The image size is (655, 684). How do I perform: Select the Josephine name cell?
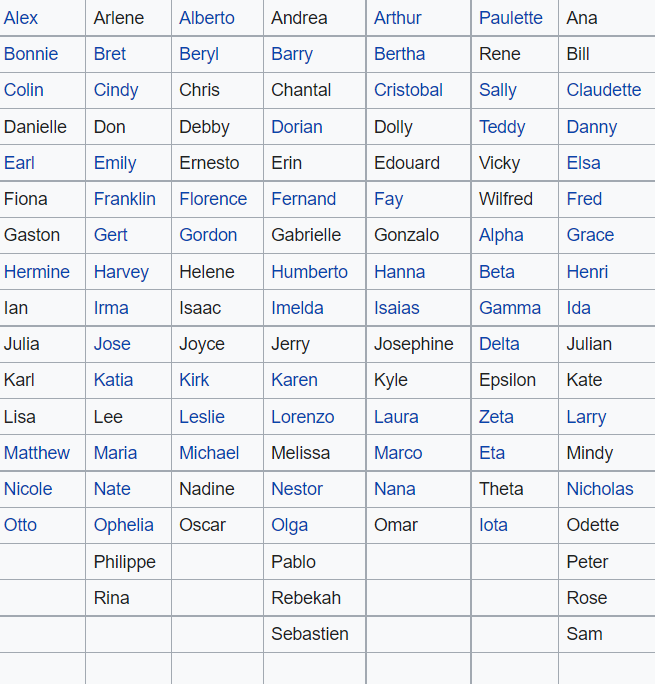coord(414,344)
